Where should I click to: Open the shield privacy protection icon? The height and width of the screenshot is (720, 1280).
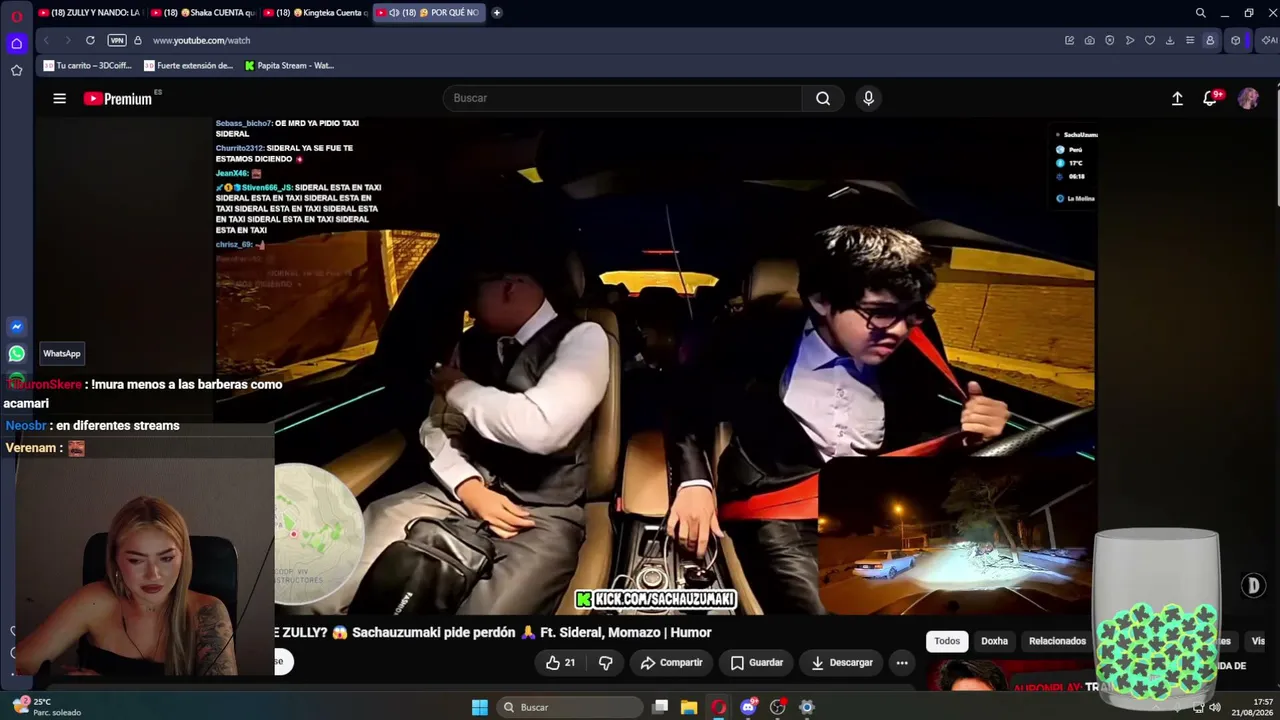click(1109, 40)
